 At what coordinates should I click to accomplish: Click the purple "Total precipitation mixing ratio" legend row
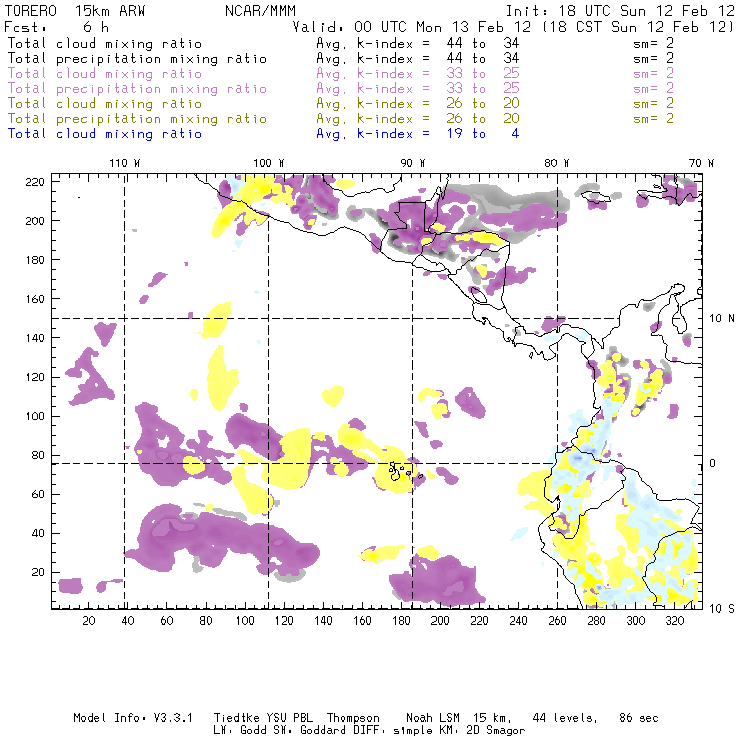pos(137,89)
